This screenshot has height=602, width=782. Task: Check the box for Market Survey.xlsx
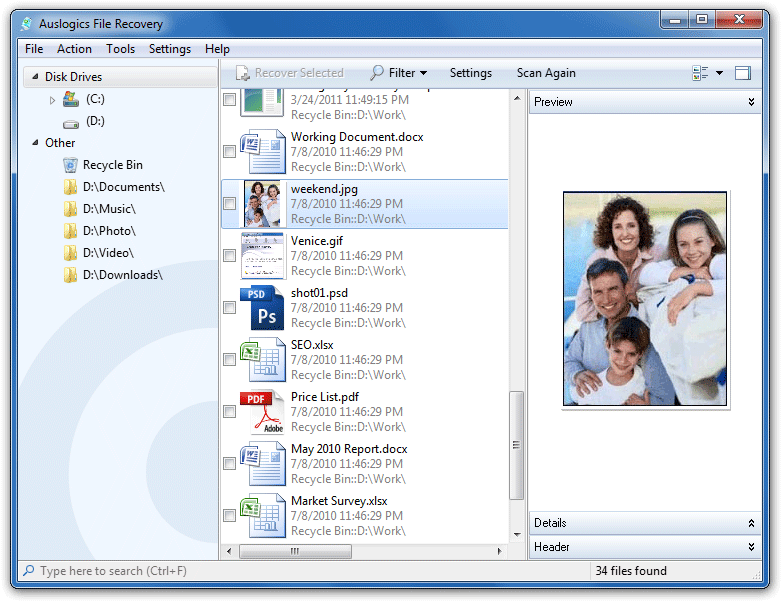click(229, 516)
